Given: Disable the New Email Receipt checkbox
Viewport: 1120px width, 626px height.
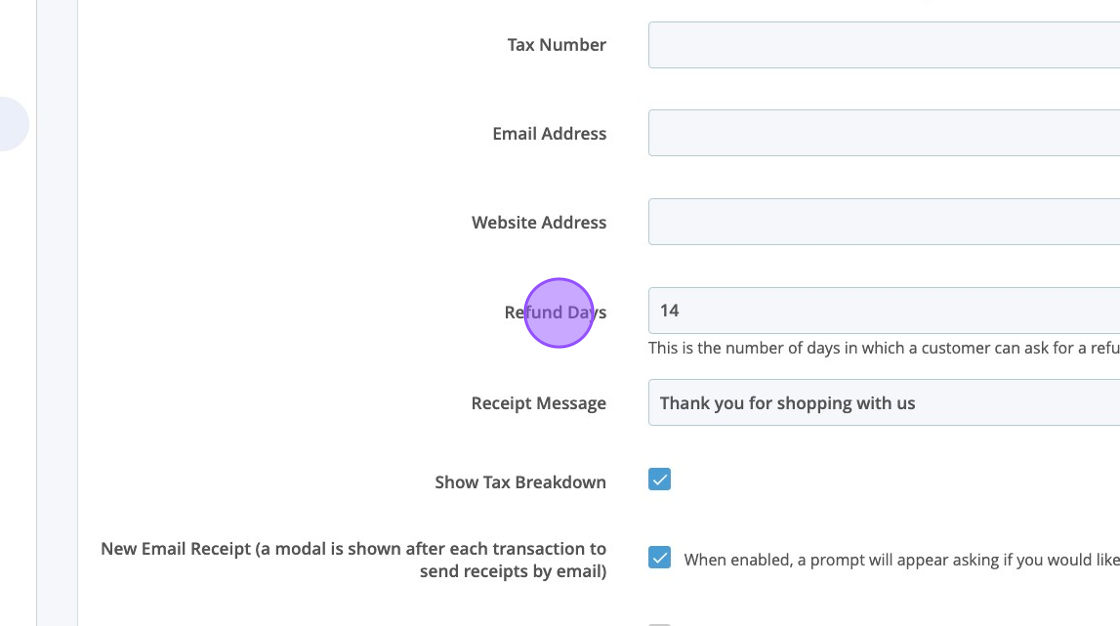Looking at the screenshot, I should [x=659, y=558].
